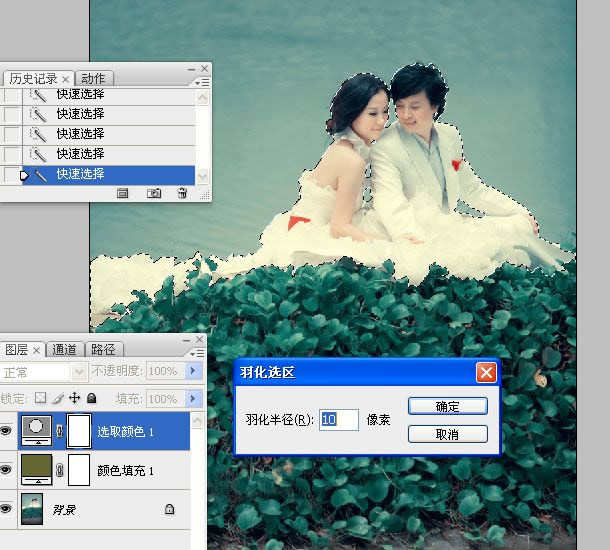Screen dimensions: 610x550
Task: Switch to the 通道 tab
Action: [x=65, y=349]
